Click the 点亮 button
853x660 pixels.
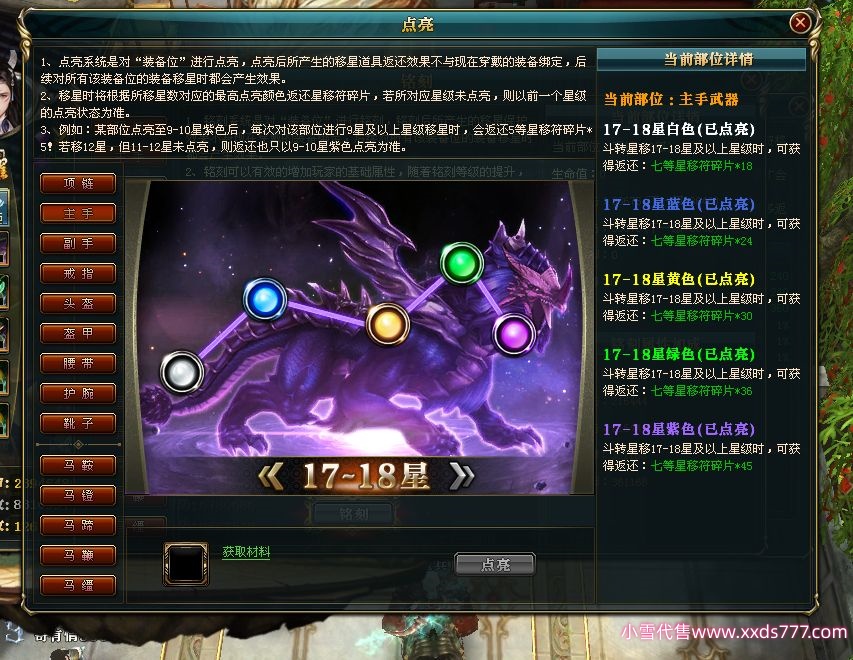click(495, 564)
